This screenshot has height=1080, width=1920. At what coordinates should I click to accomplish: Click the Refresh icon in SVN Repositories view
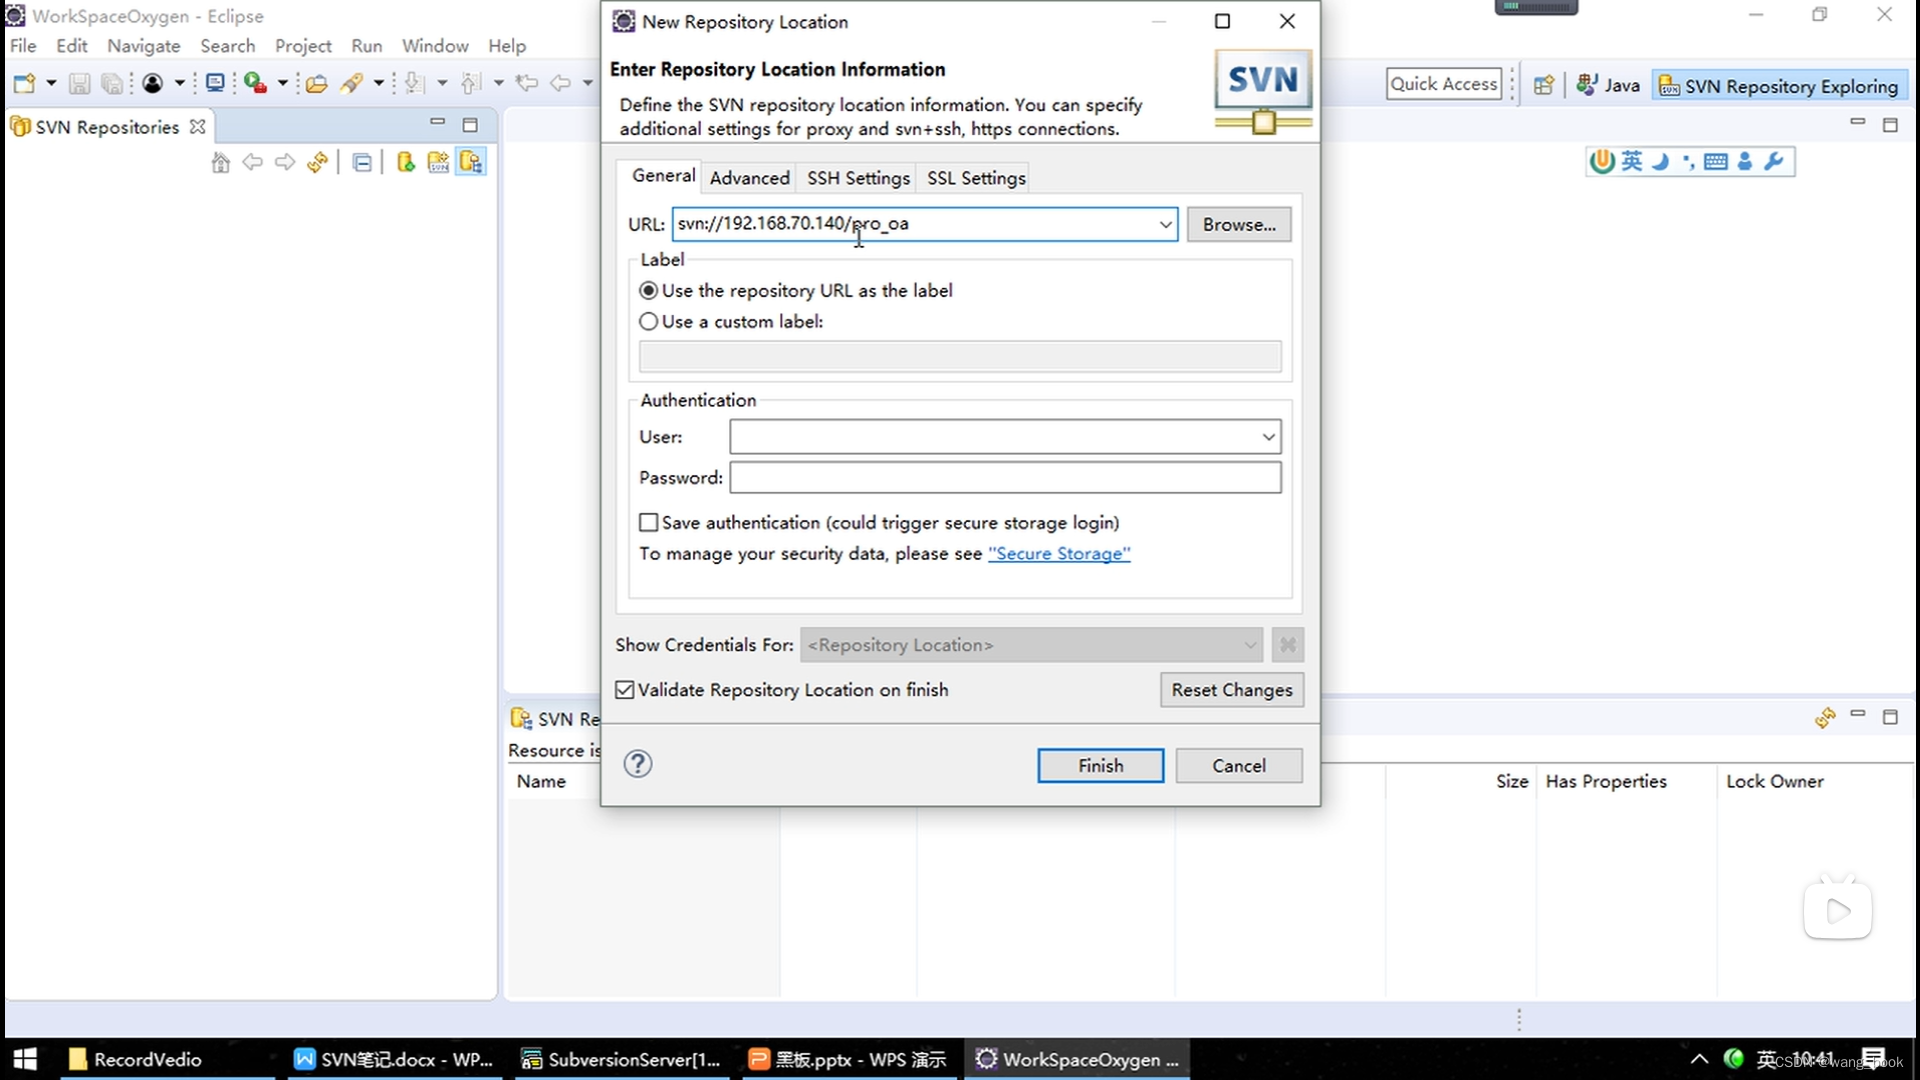pos(318,162)
